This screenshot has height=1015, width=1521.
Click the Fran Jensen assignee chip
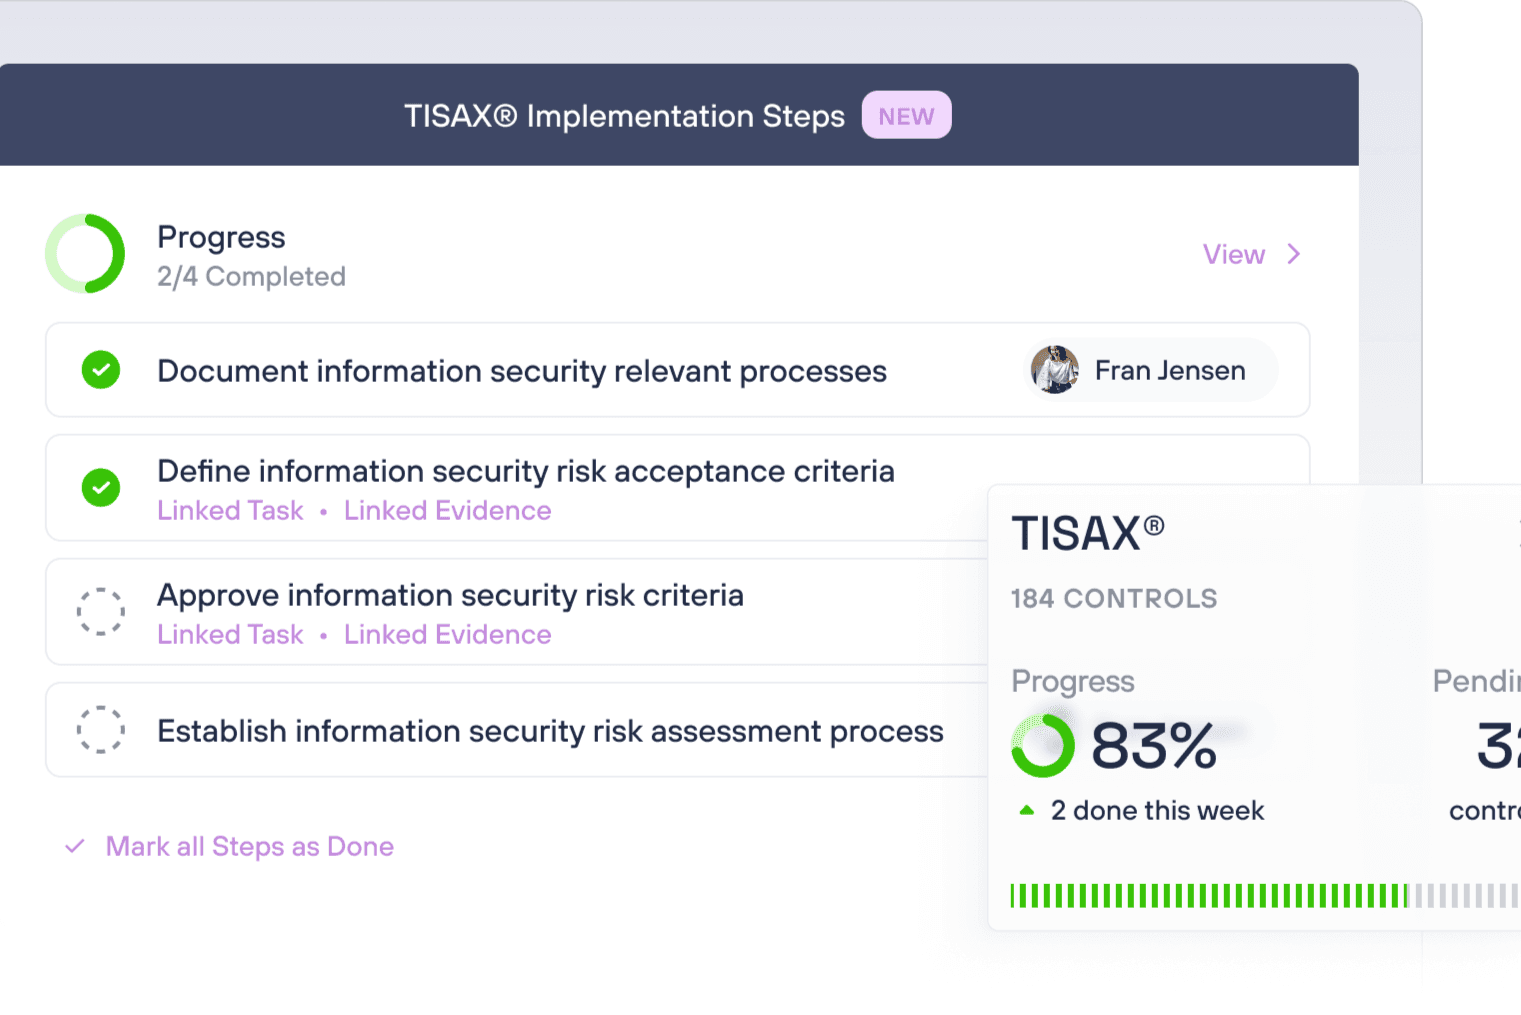tap(1151, 370)
